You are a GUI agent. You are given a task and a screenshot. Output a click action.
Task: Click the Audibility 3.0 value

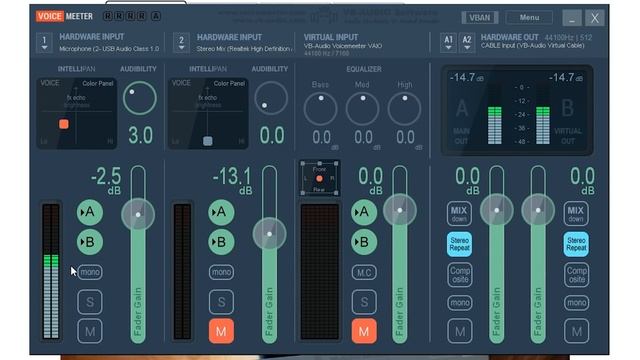[140, 136]
